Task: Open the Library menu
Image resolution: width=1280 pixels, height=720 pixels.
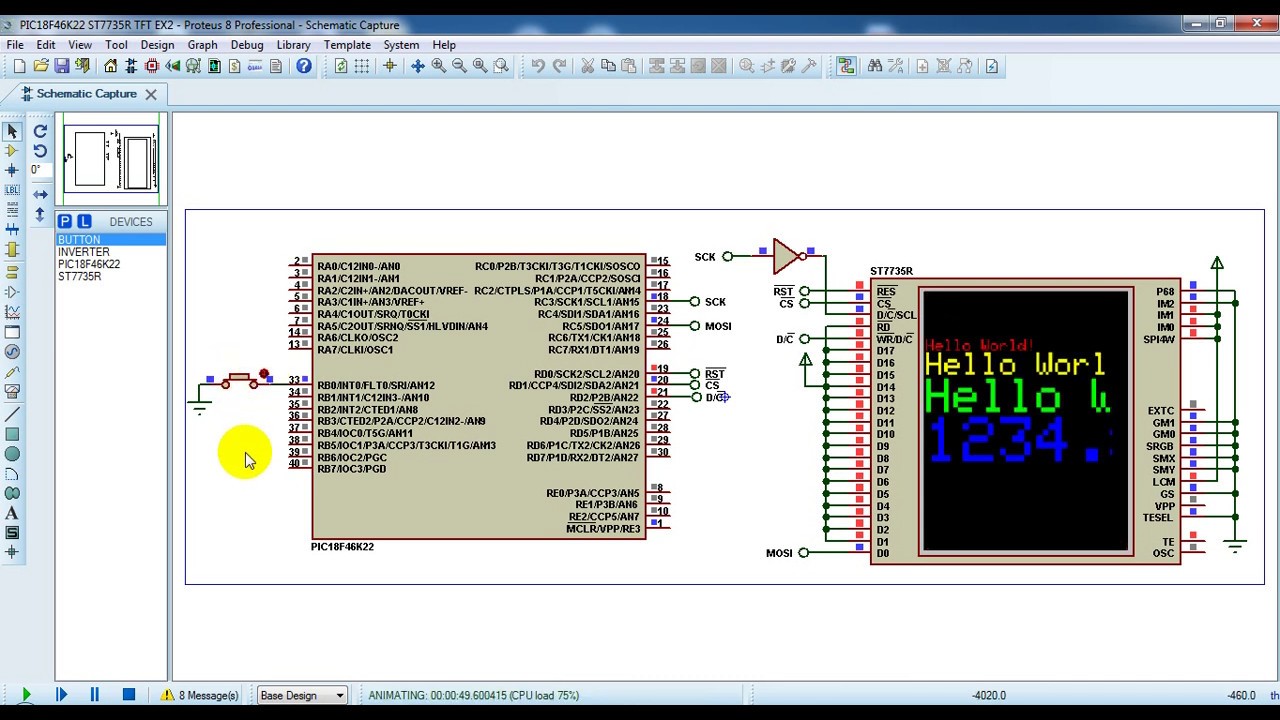Action: 293,45
